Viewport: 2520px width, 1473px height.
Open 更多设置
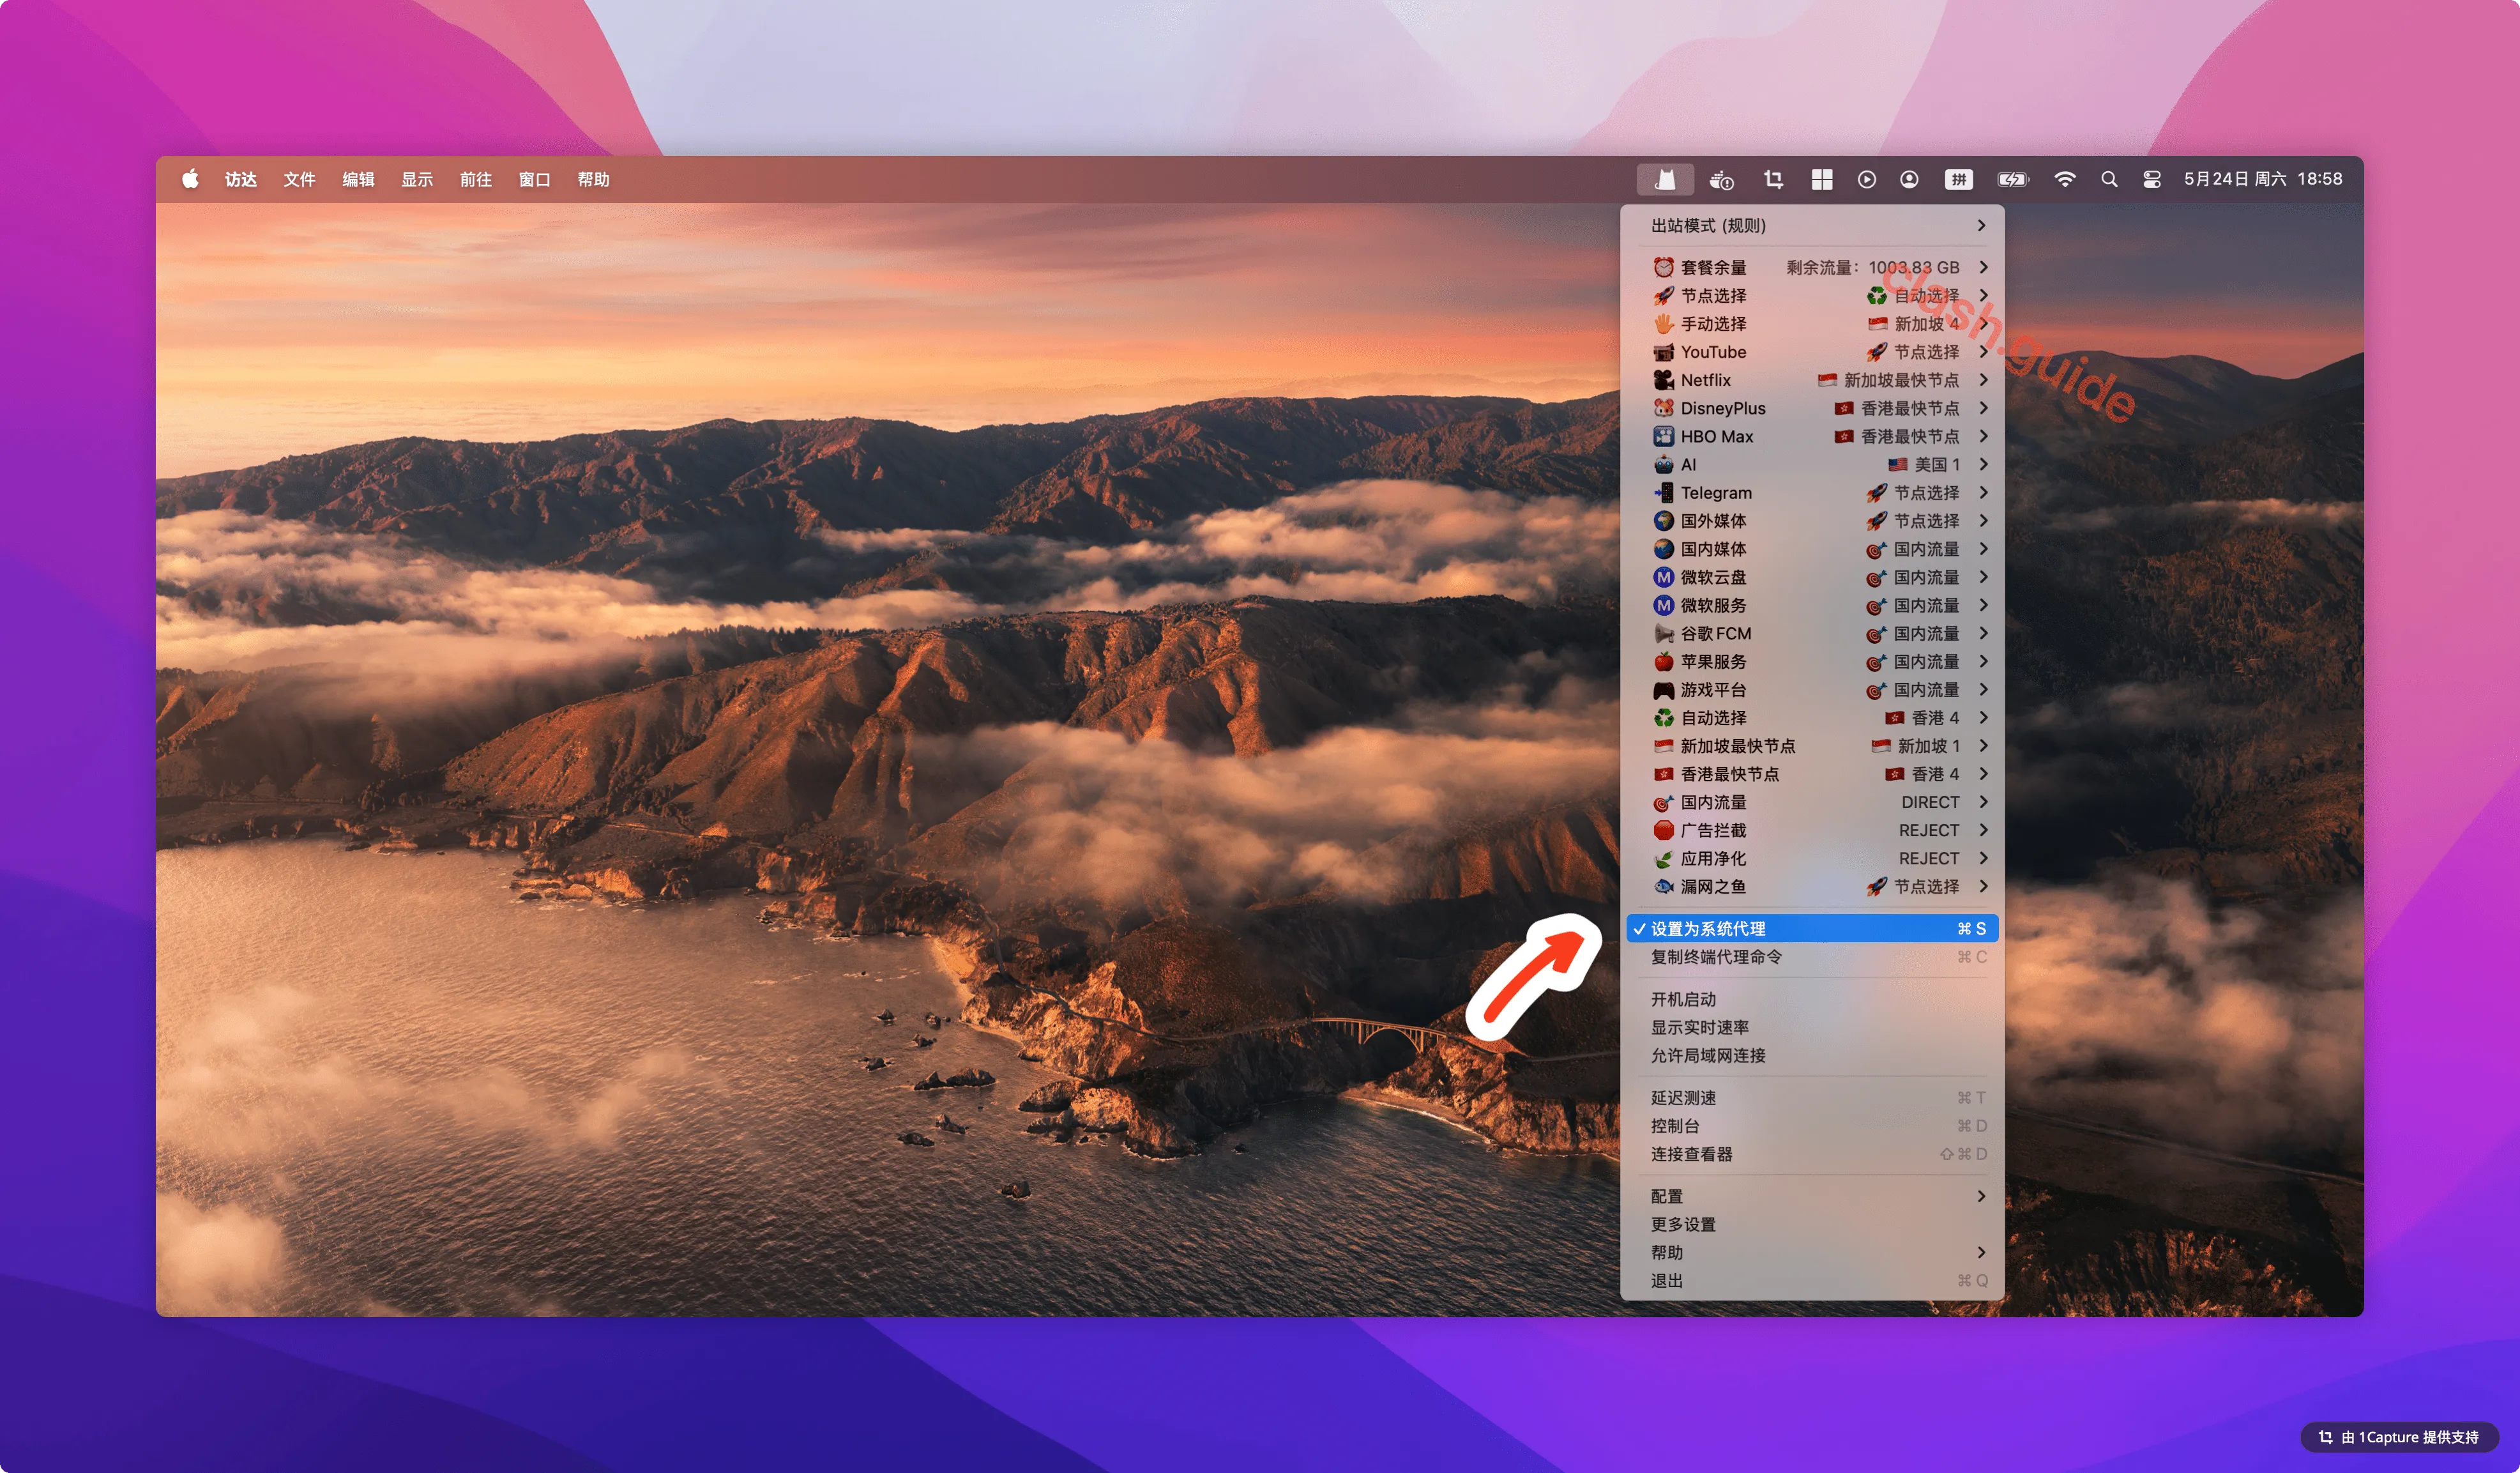coord(1811,1224)
